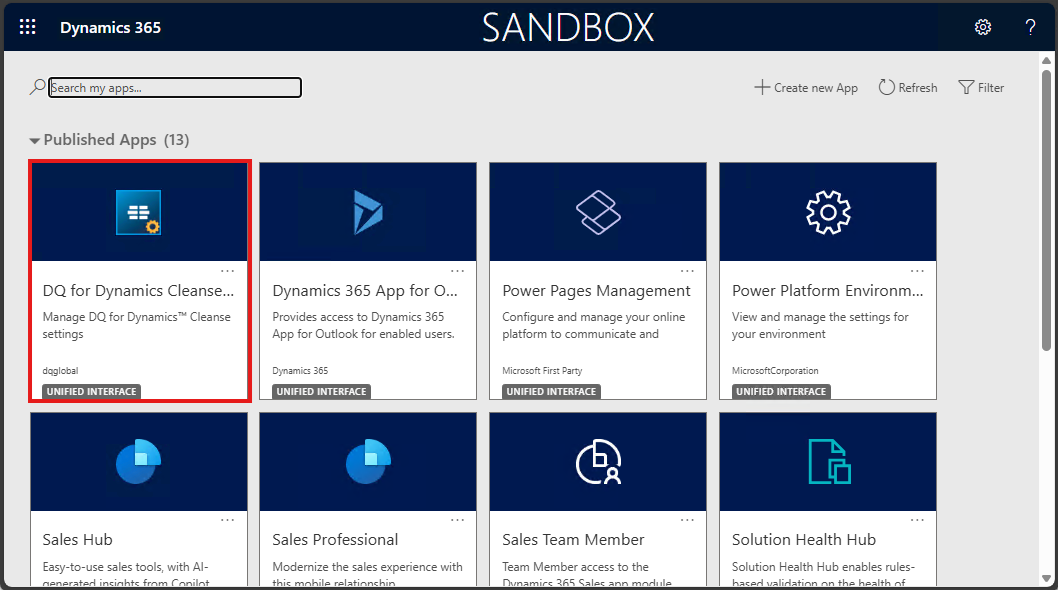
Task: Click the scrollbar up arrow
Action: [1047, 61]
